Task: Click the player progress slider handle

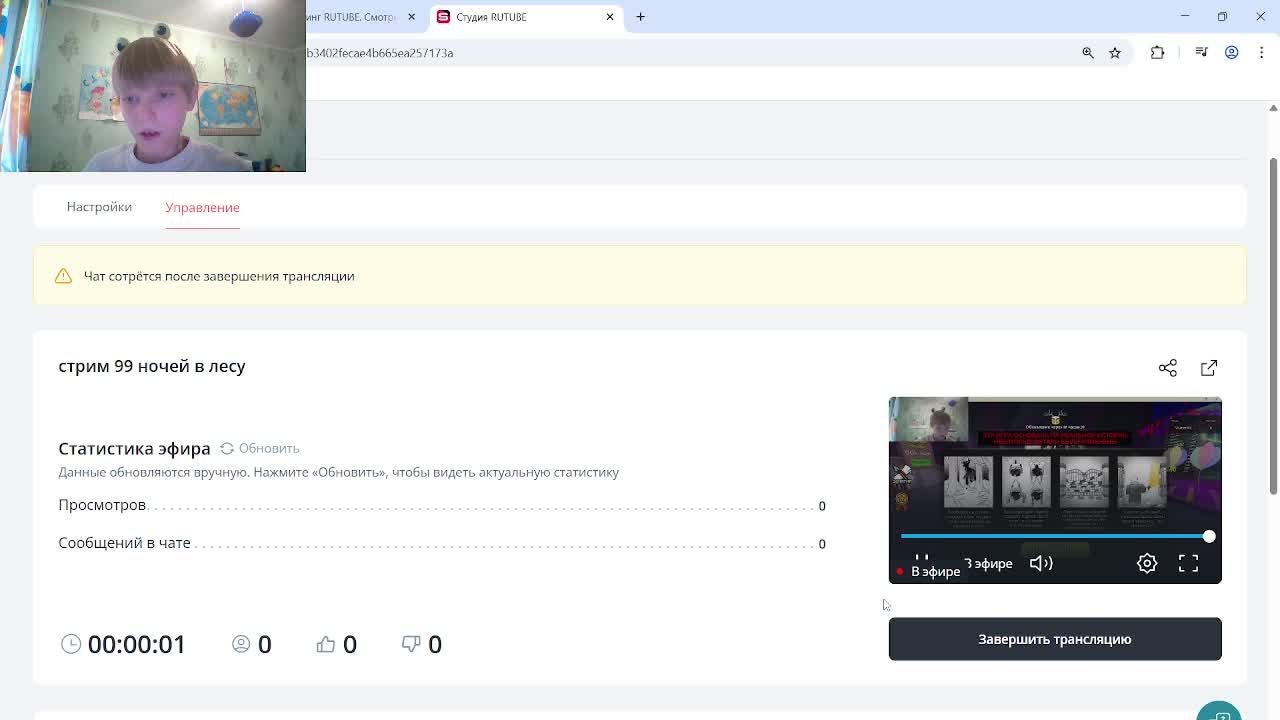Action: pos(1209,537)
